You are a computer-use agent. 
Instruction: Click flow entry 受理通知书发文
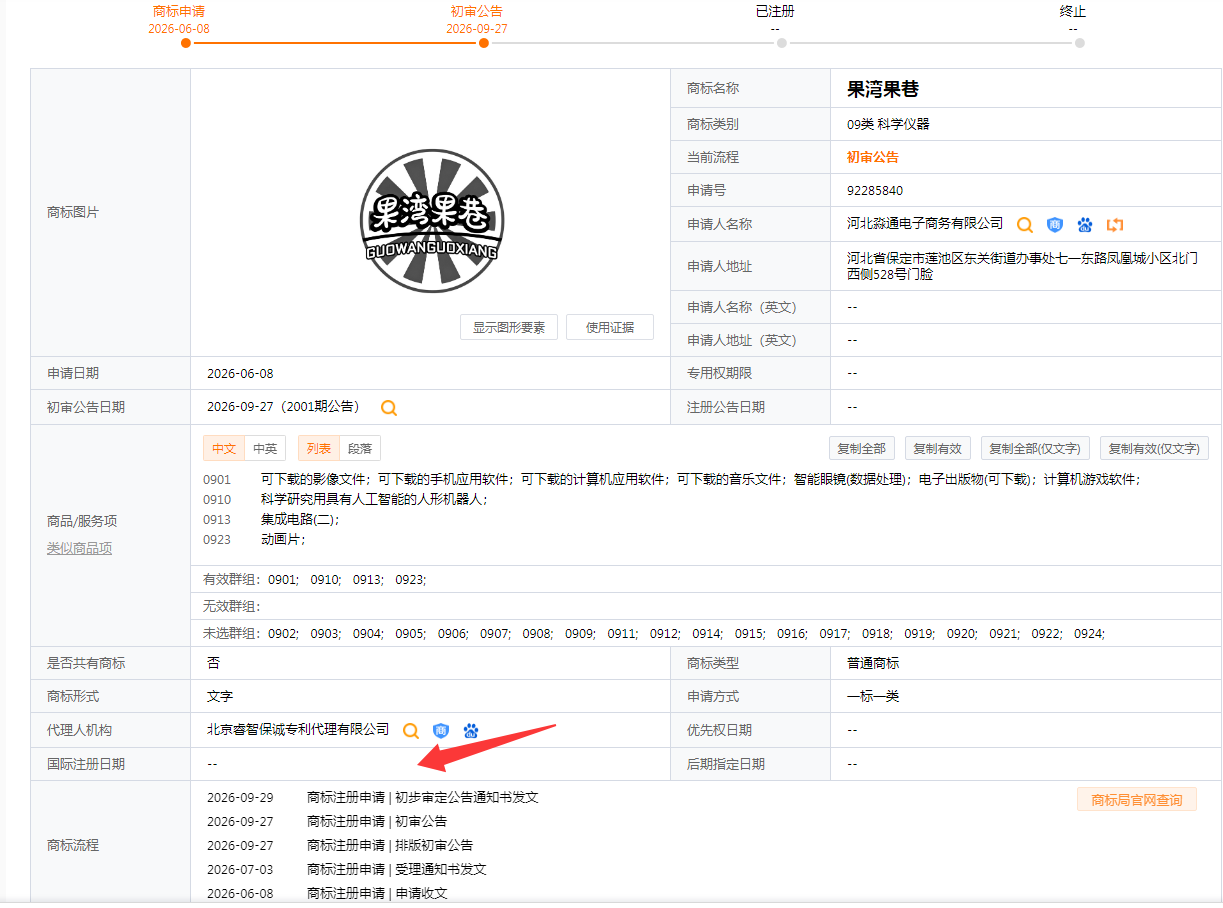point(441,870)
